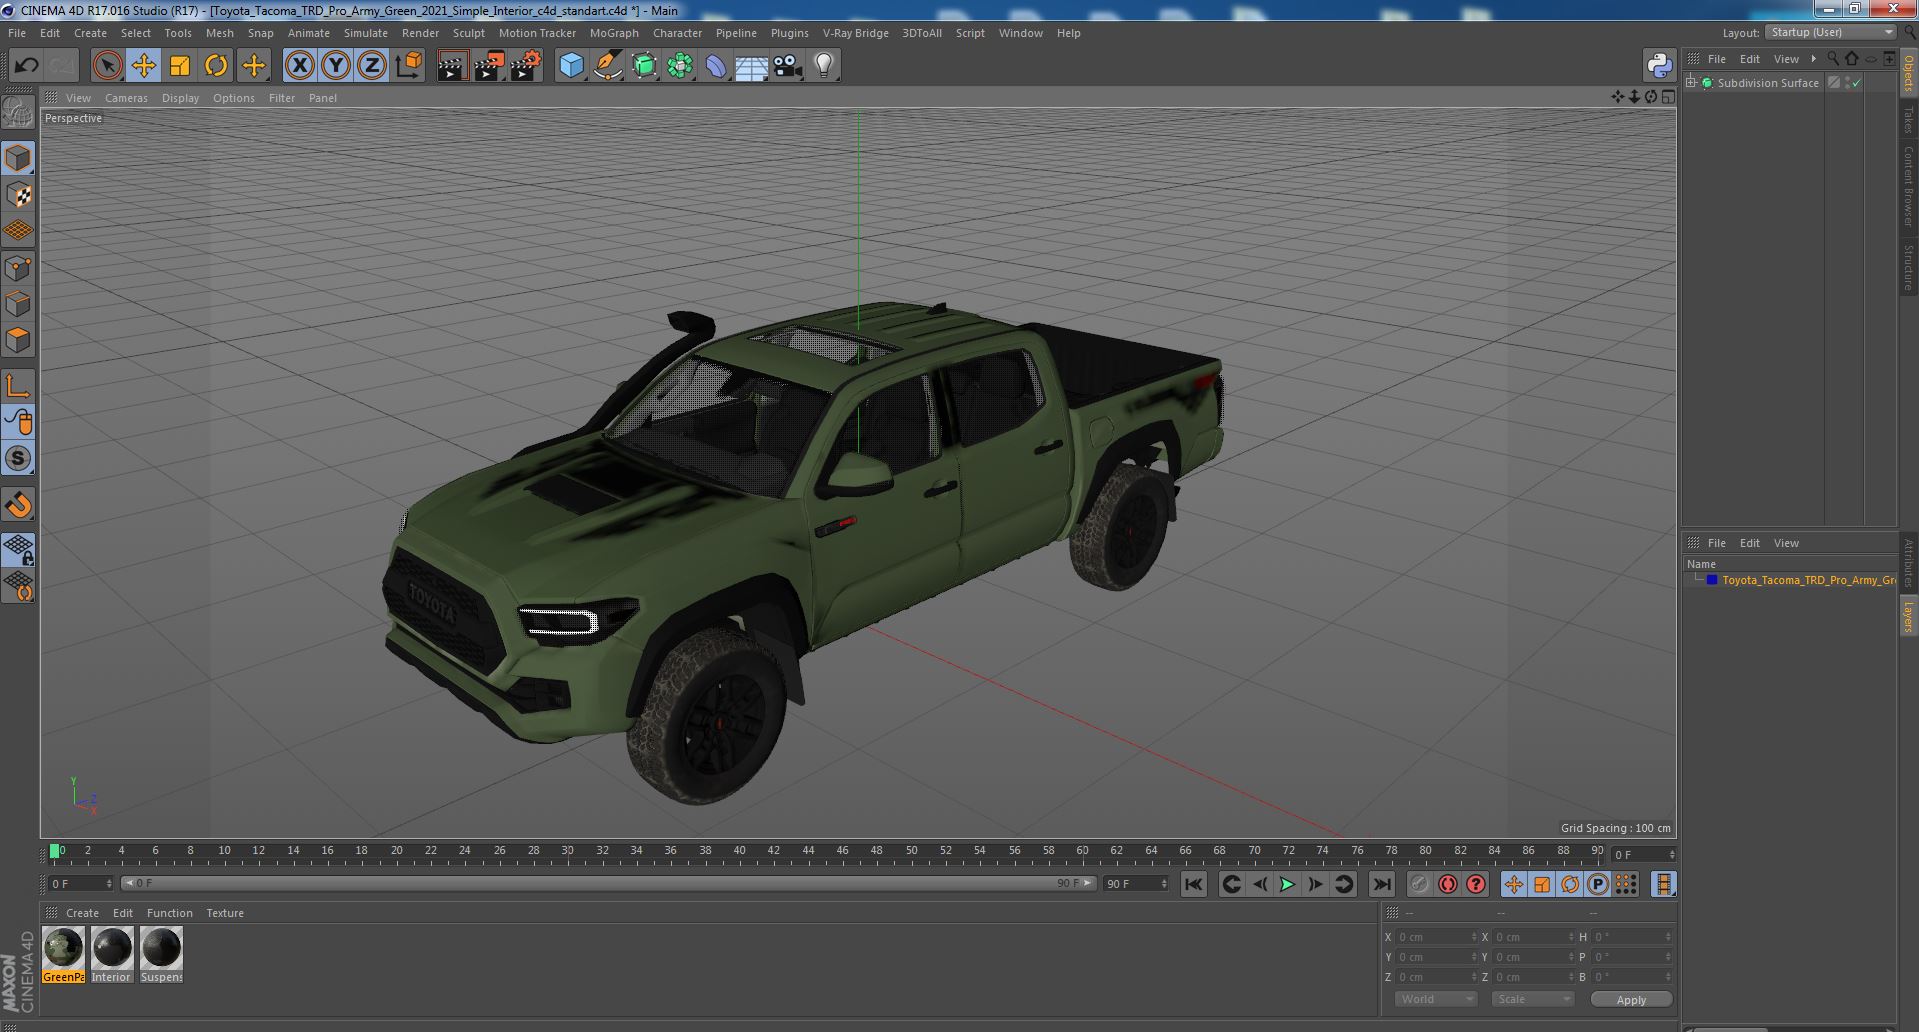The image size is (1919, 1032).
Task: Open the spline Pen tool
Action: (607, 66)
